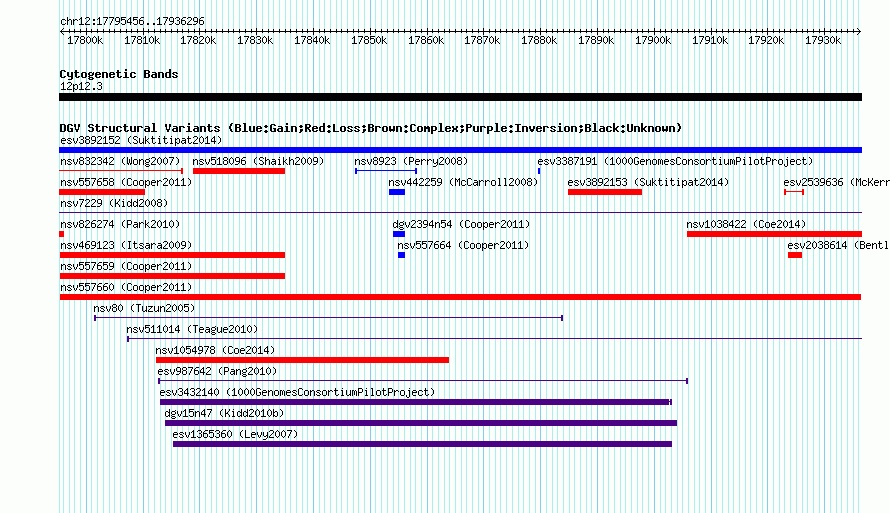Select the red nsv469123 loss bar

click(x=172, y=255)
